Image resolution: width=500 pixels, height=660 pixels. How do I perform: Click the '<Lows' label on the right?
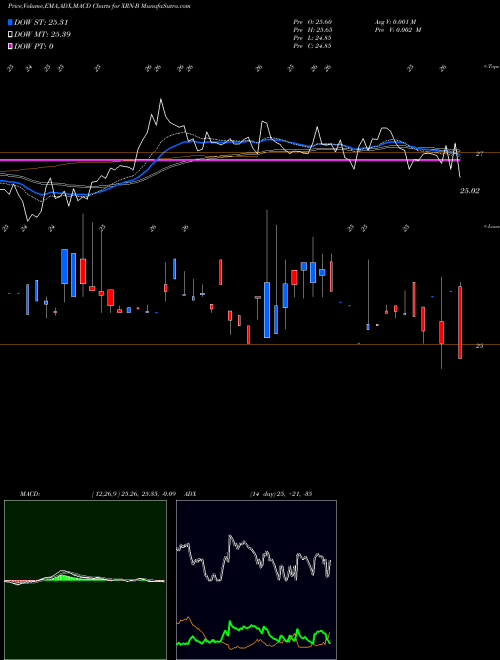(492, 226)
